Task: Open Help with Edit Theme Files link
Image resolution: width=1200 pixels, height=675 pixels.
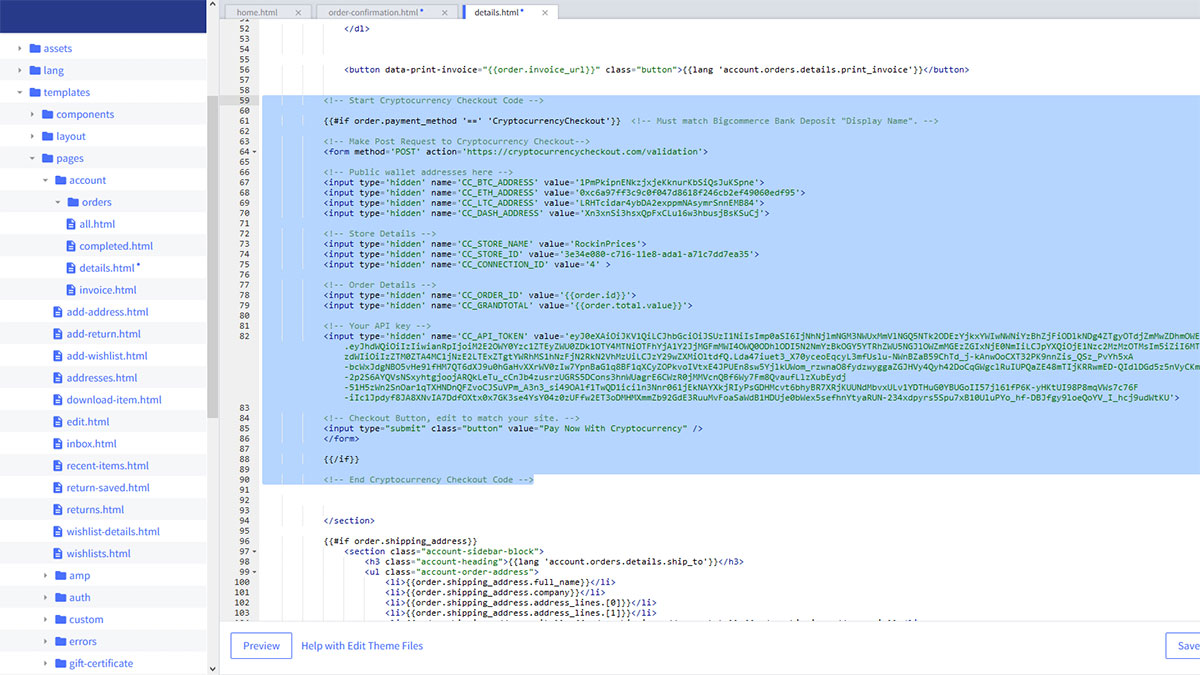Action: click(x=362, y=646)
